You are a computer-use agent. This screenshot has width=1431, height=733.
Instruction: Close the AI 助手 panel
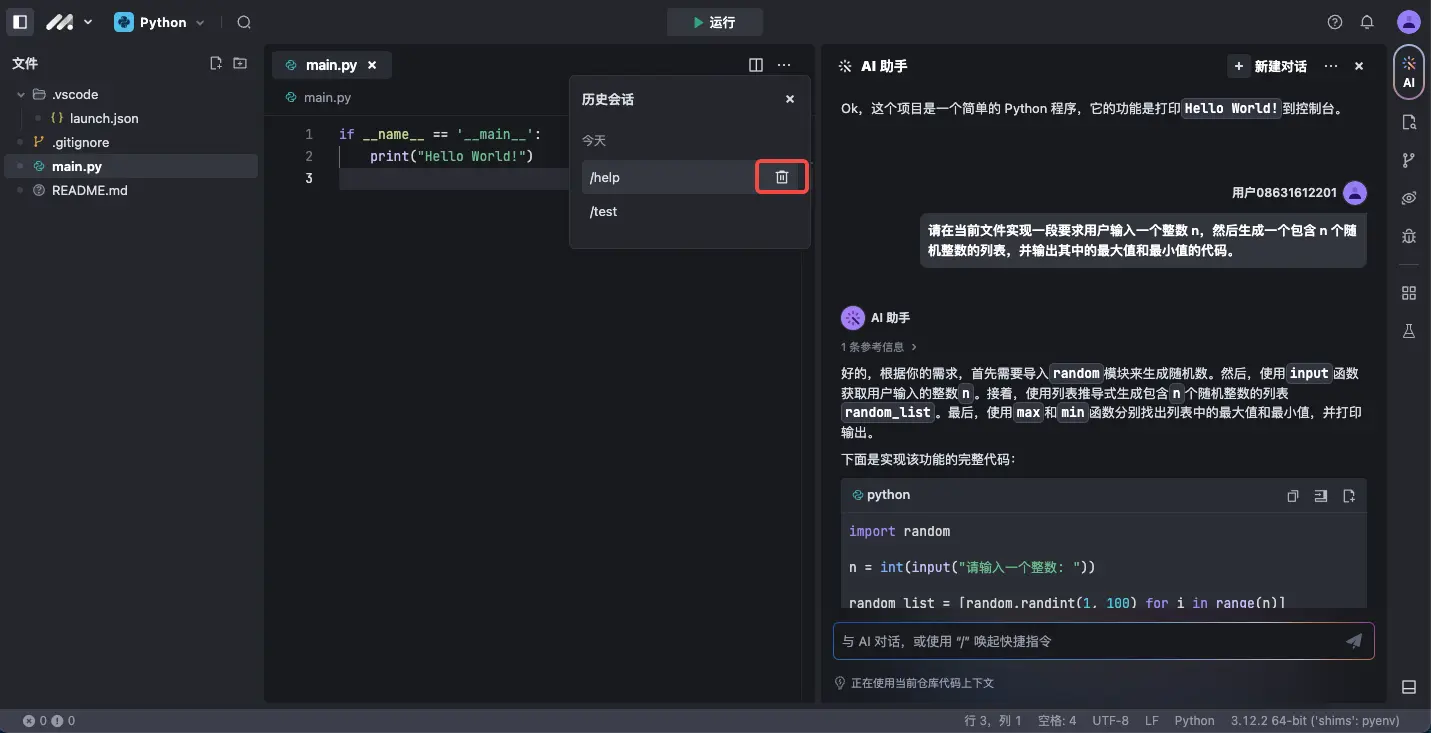click(1359, 66)
